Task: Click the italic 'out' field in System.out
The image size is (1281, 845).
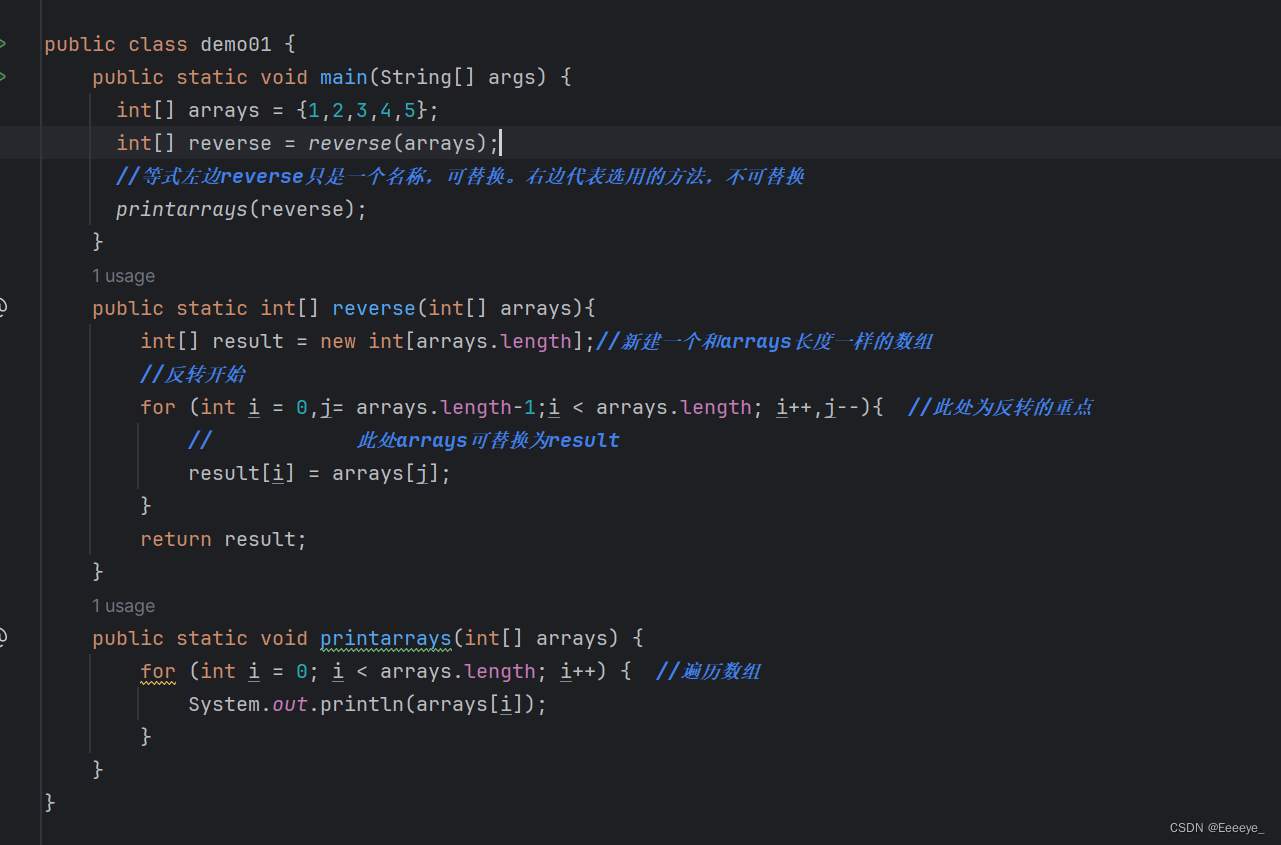Action: pyautogui.click(x=290, y=704)
